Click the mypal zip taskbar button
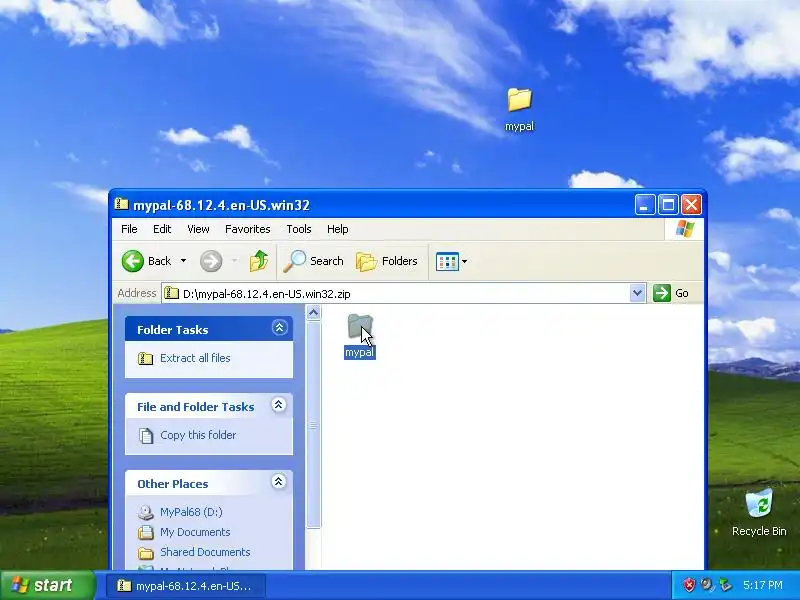This screenshot has width=800, height=600. click(186, 586)
